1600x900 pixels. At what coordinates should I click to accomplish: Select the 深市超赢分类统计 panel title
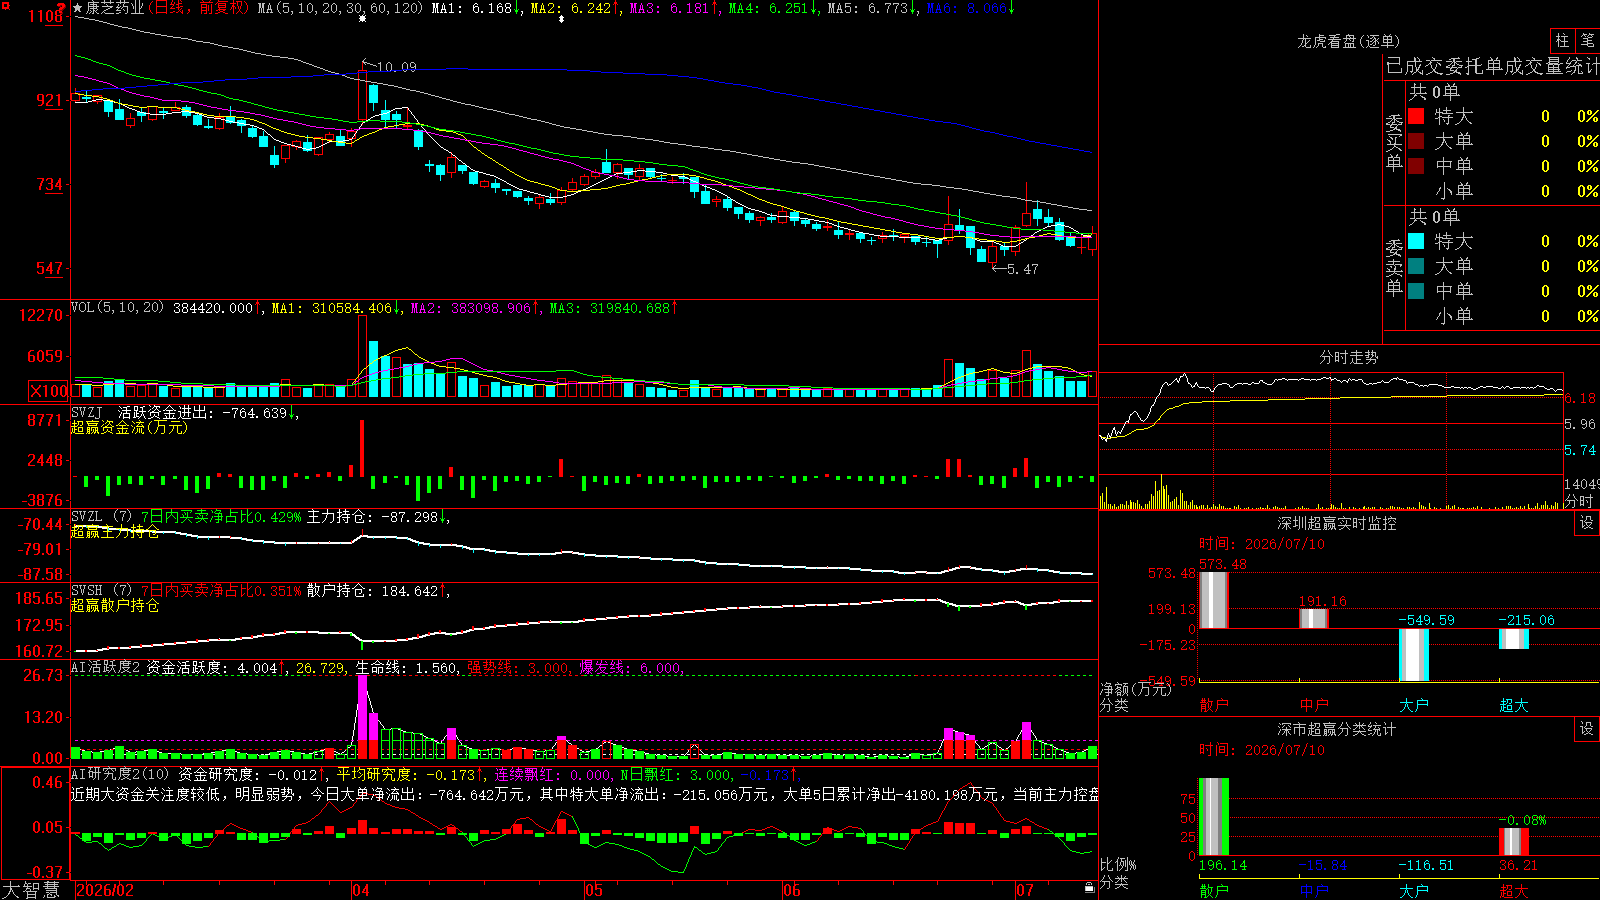point(1337,729)
